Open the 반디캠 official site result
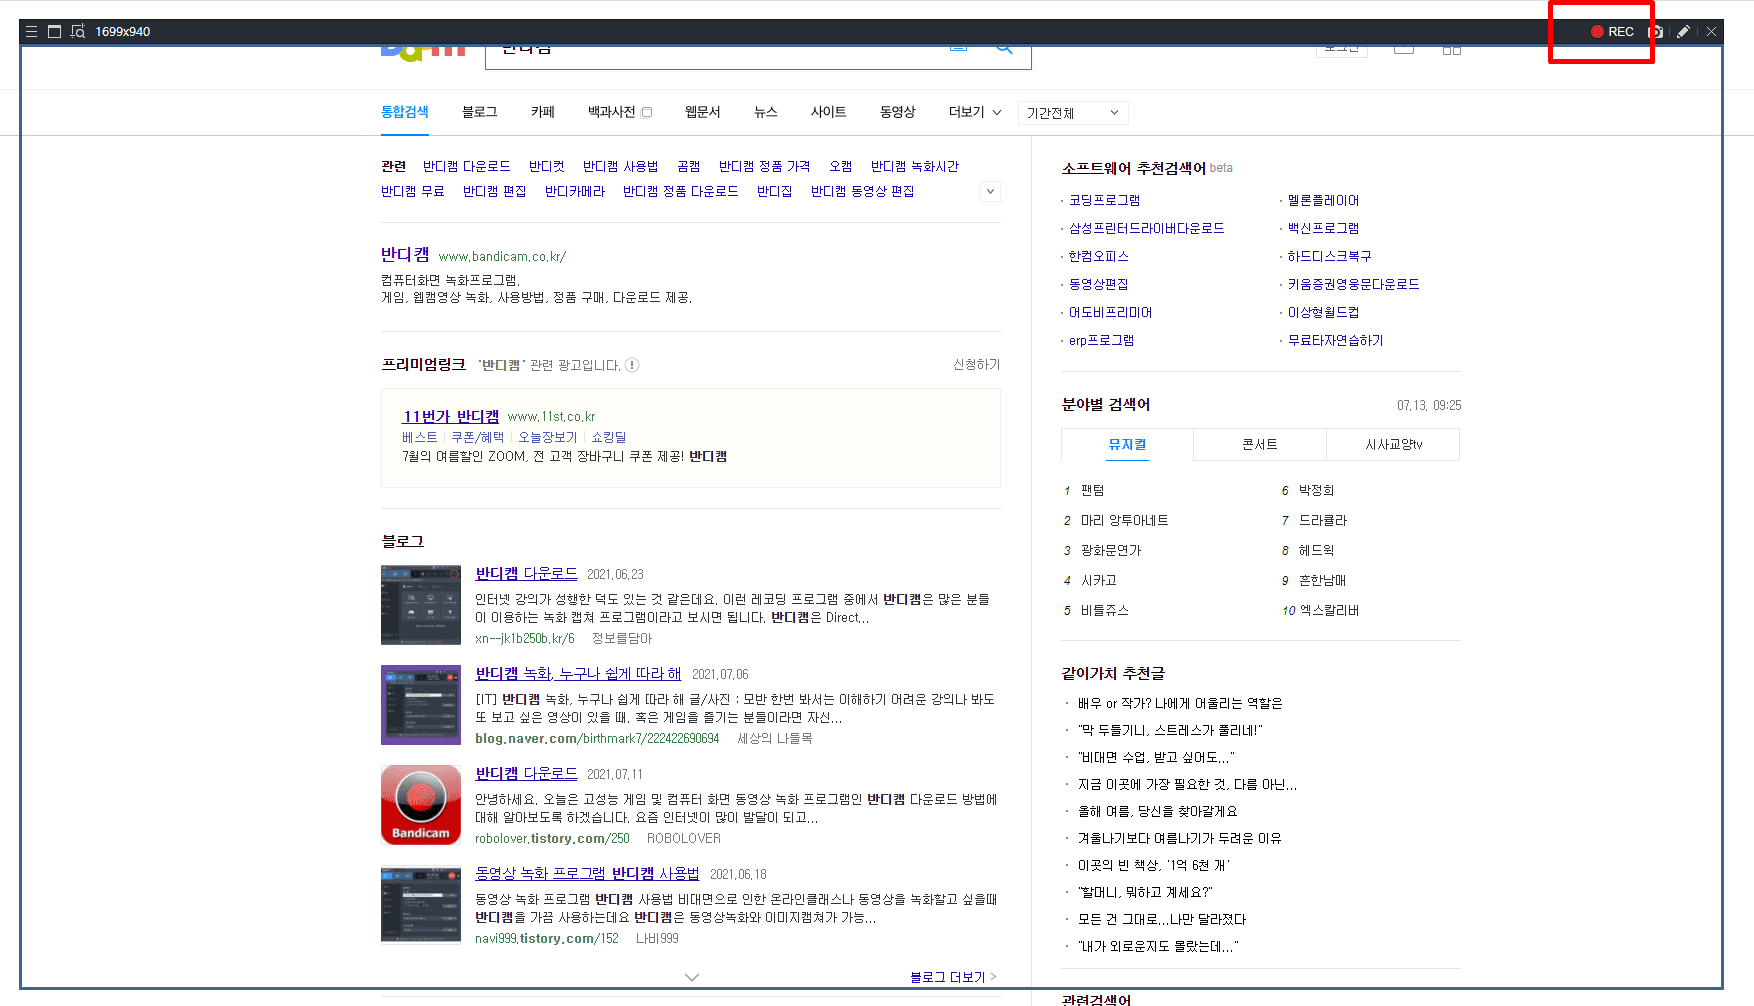This screenshot has width=1754, height=1006. pyautogui.click(x=405, y=255)
